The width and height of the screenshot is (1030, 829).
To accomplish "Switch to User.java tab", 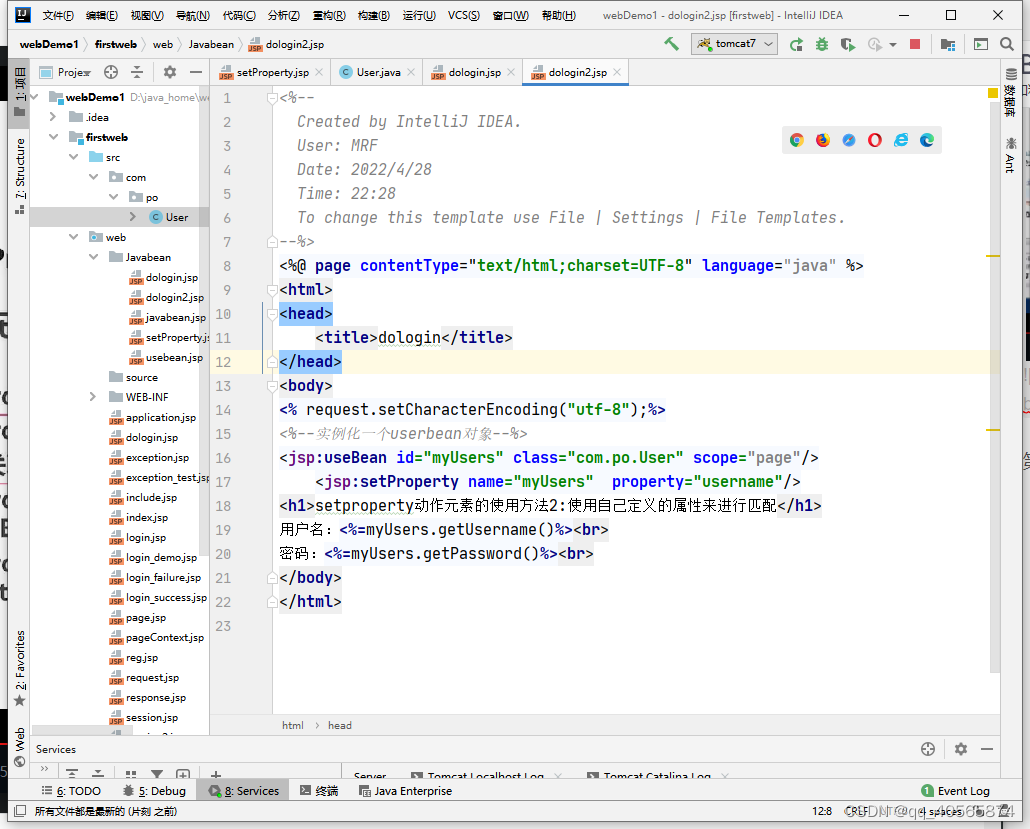I will (x=378, y=72).
